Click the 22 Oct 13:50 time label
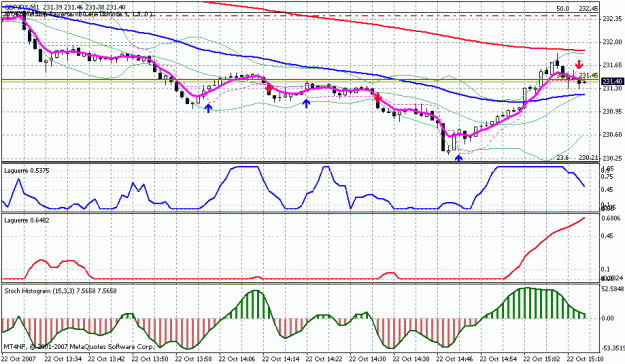 click(x=150, y=358)
